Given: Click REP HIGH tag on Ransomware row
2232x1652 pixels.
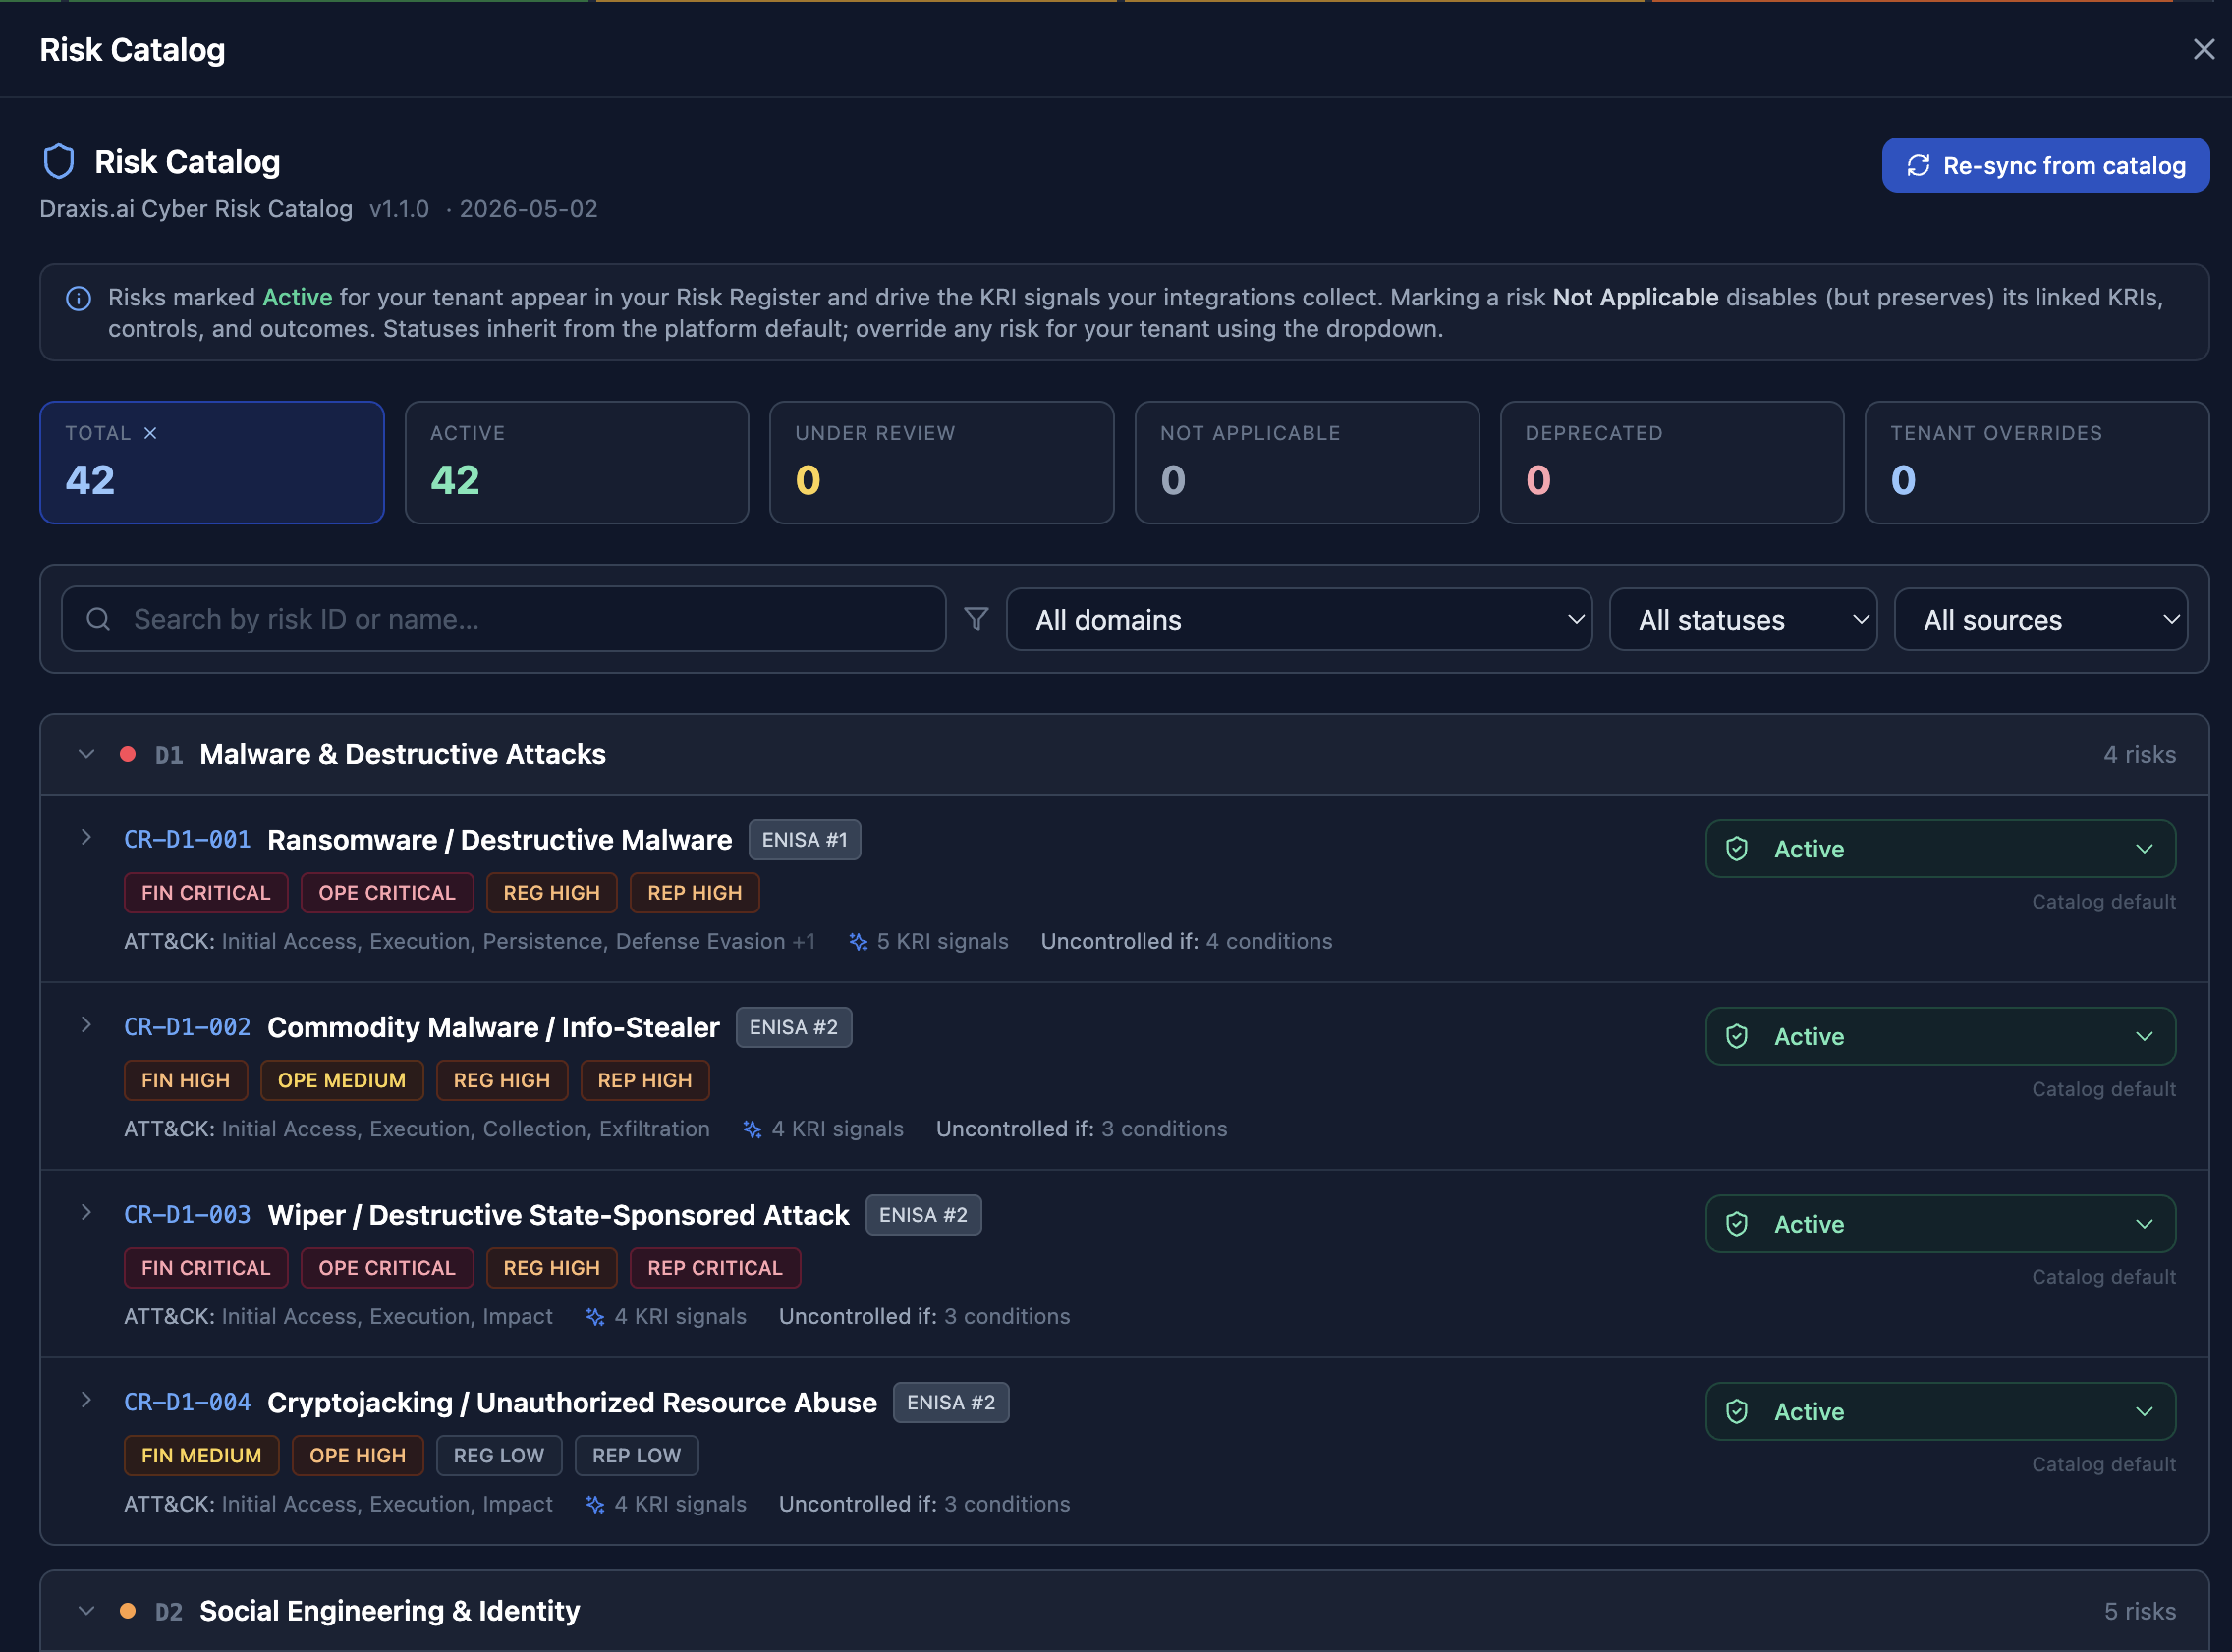Looking at the screenshot, I should tap(695, 893).
